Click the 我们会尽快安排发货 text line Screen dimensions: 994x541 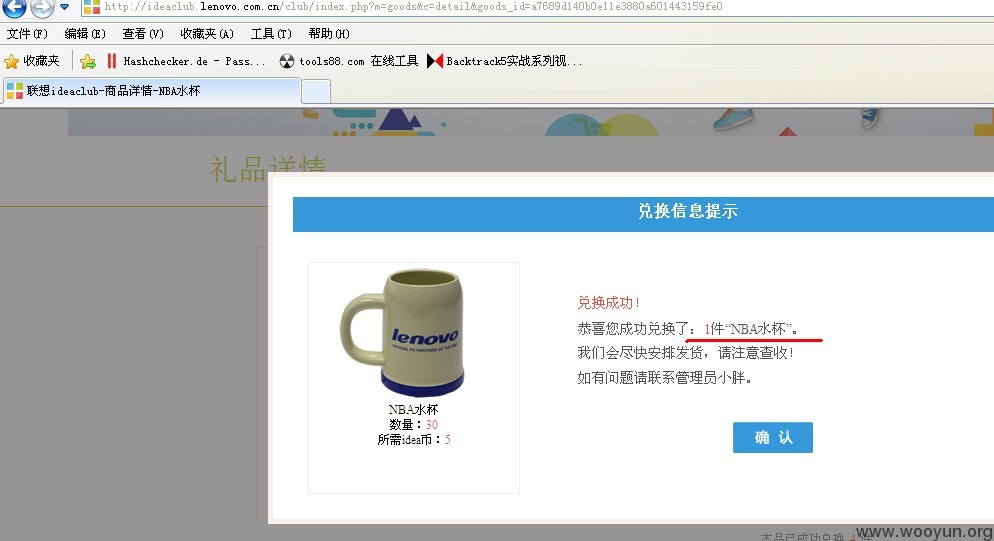tap(685, 353)
